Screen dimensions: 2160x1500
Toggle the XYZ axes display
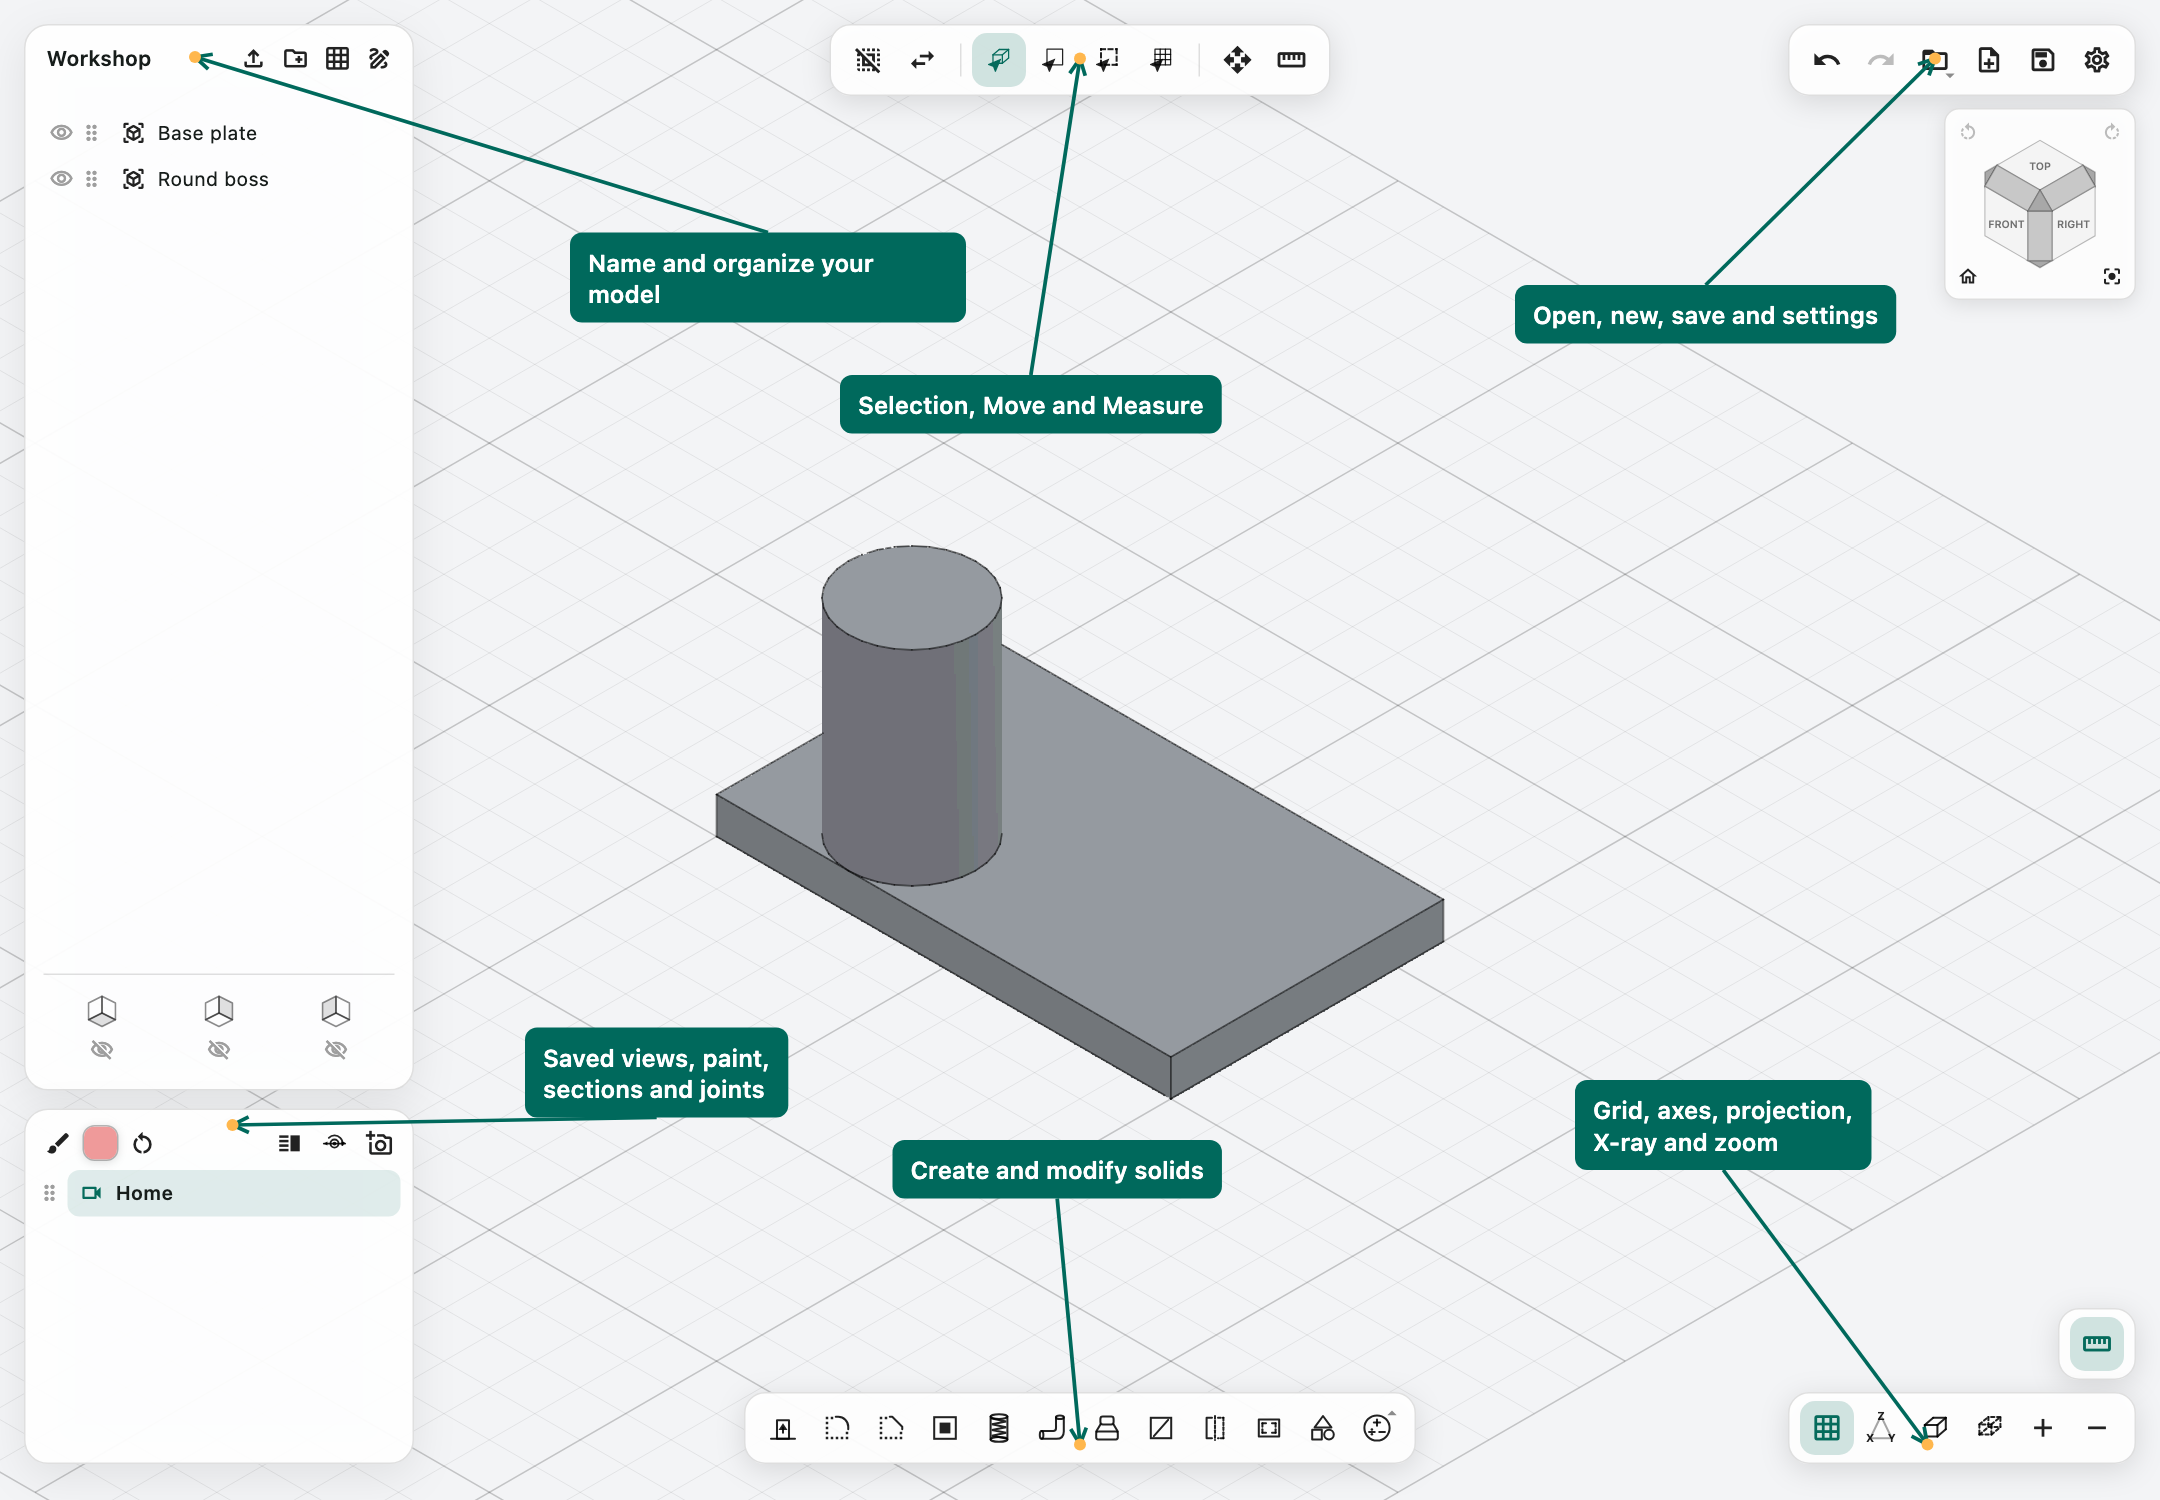(1881, 1428)
